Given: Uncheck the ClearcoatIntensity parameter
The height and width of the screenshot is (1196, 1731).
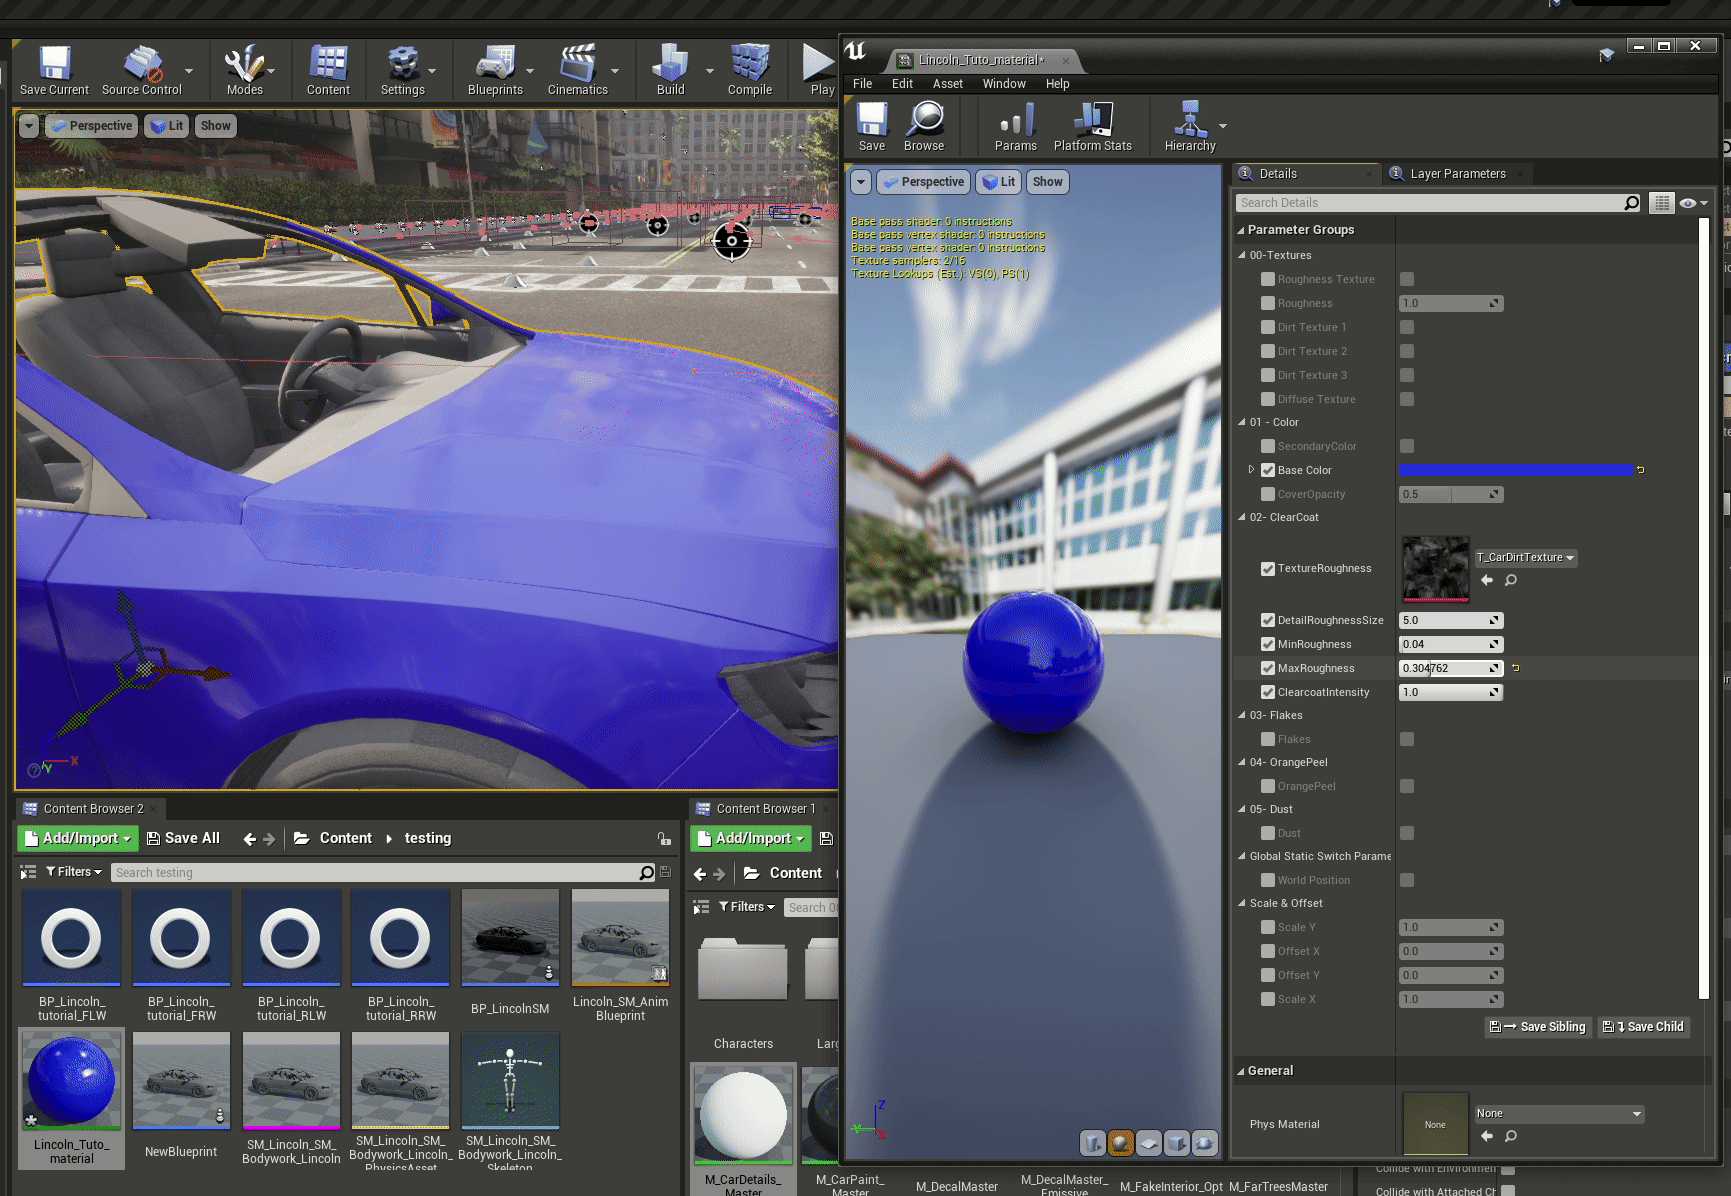Looking at the screenshot, I should (x=1268, y=692).
